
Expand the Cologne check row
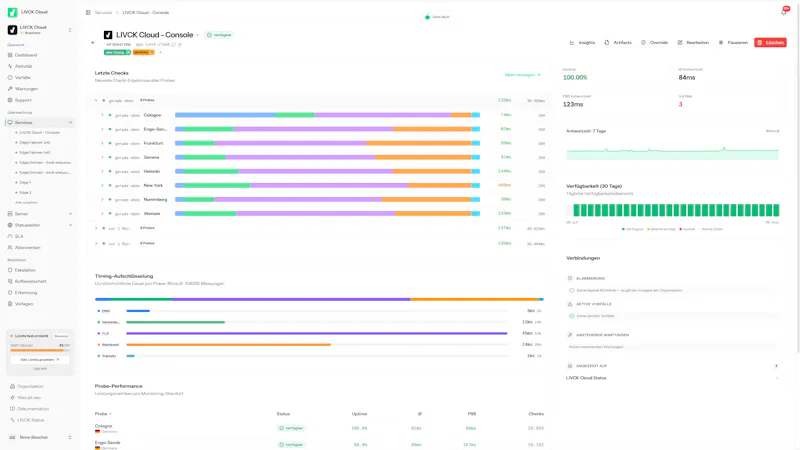[x=102, y=115]
